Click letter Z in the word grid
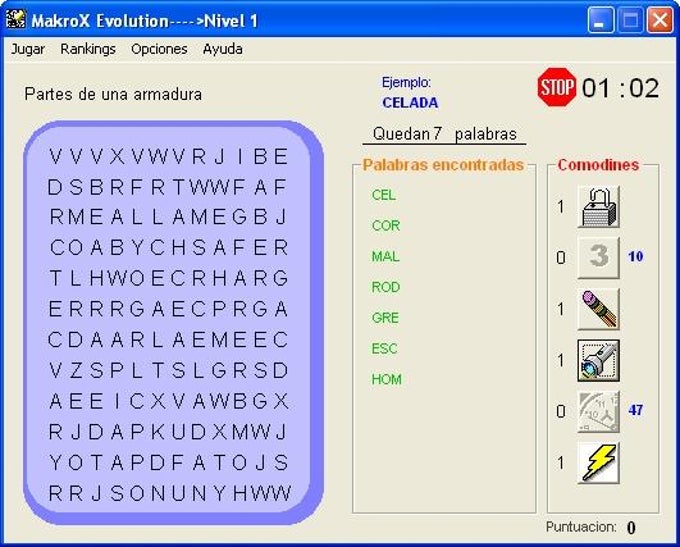The image size is (680, 547). [76, 371]
